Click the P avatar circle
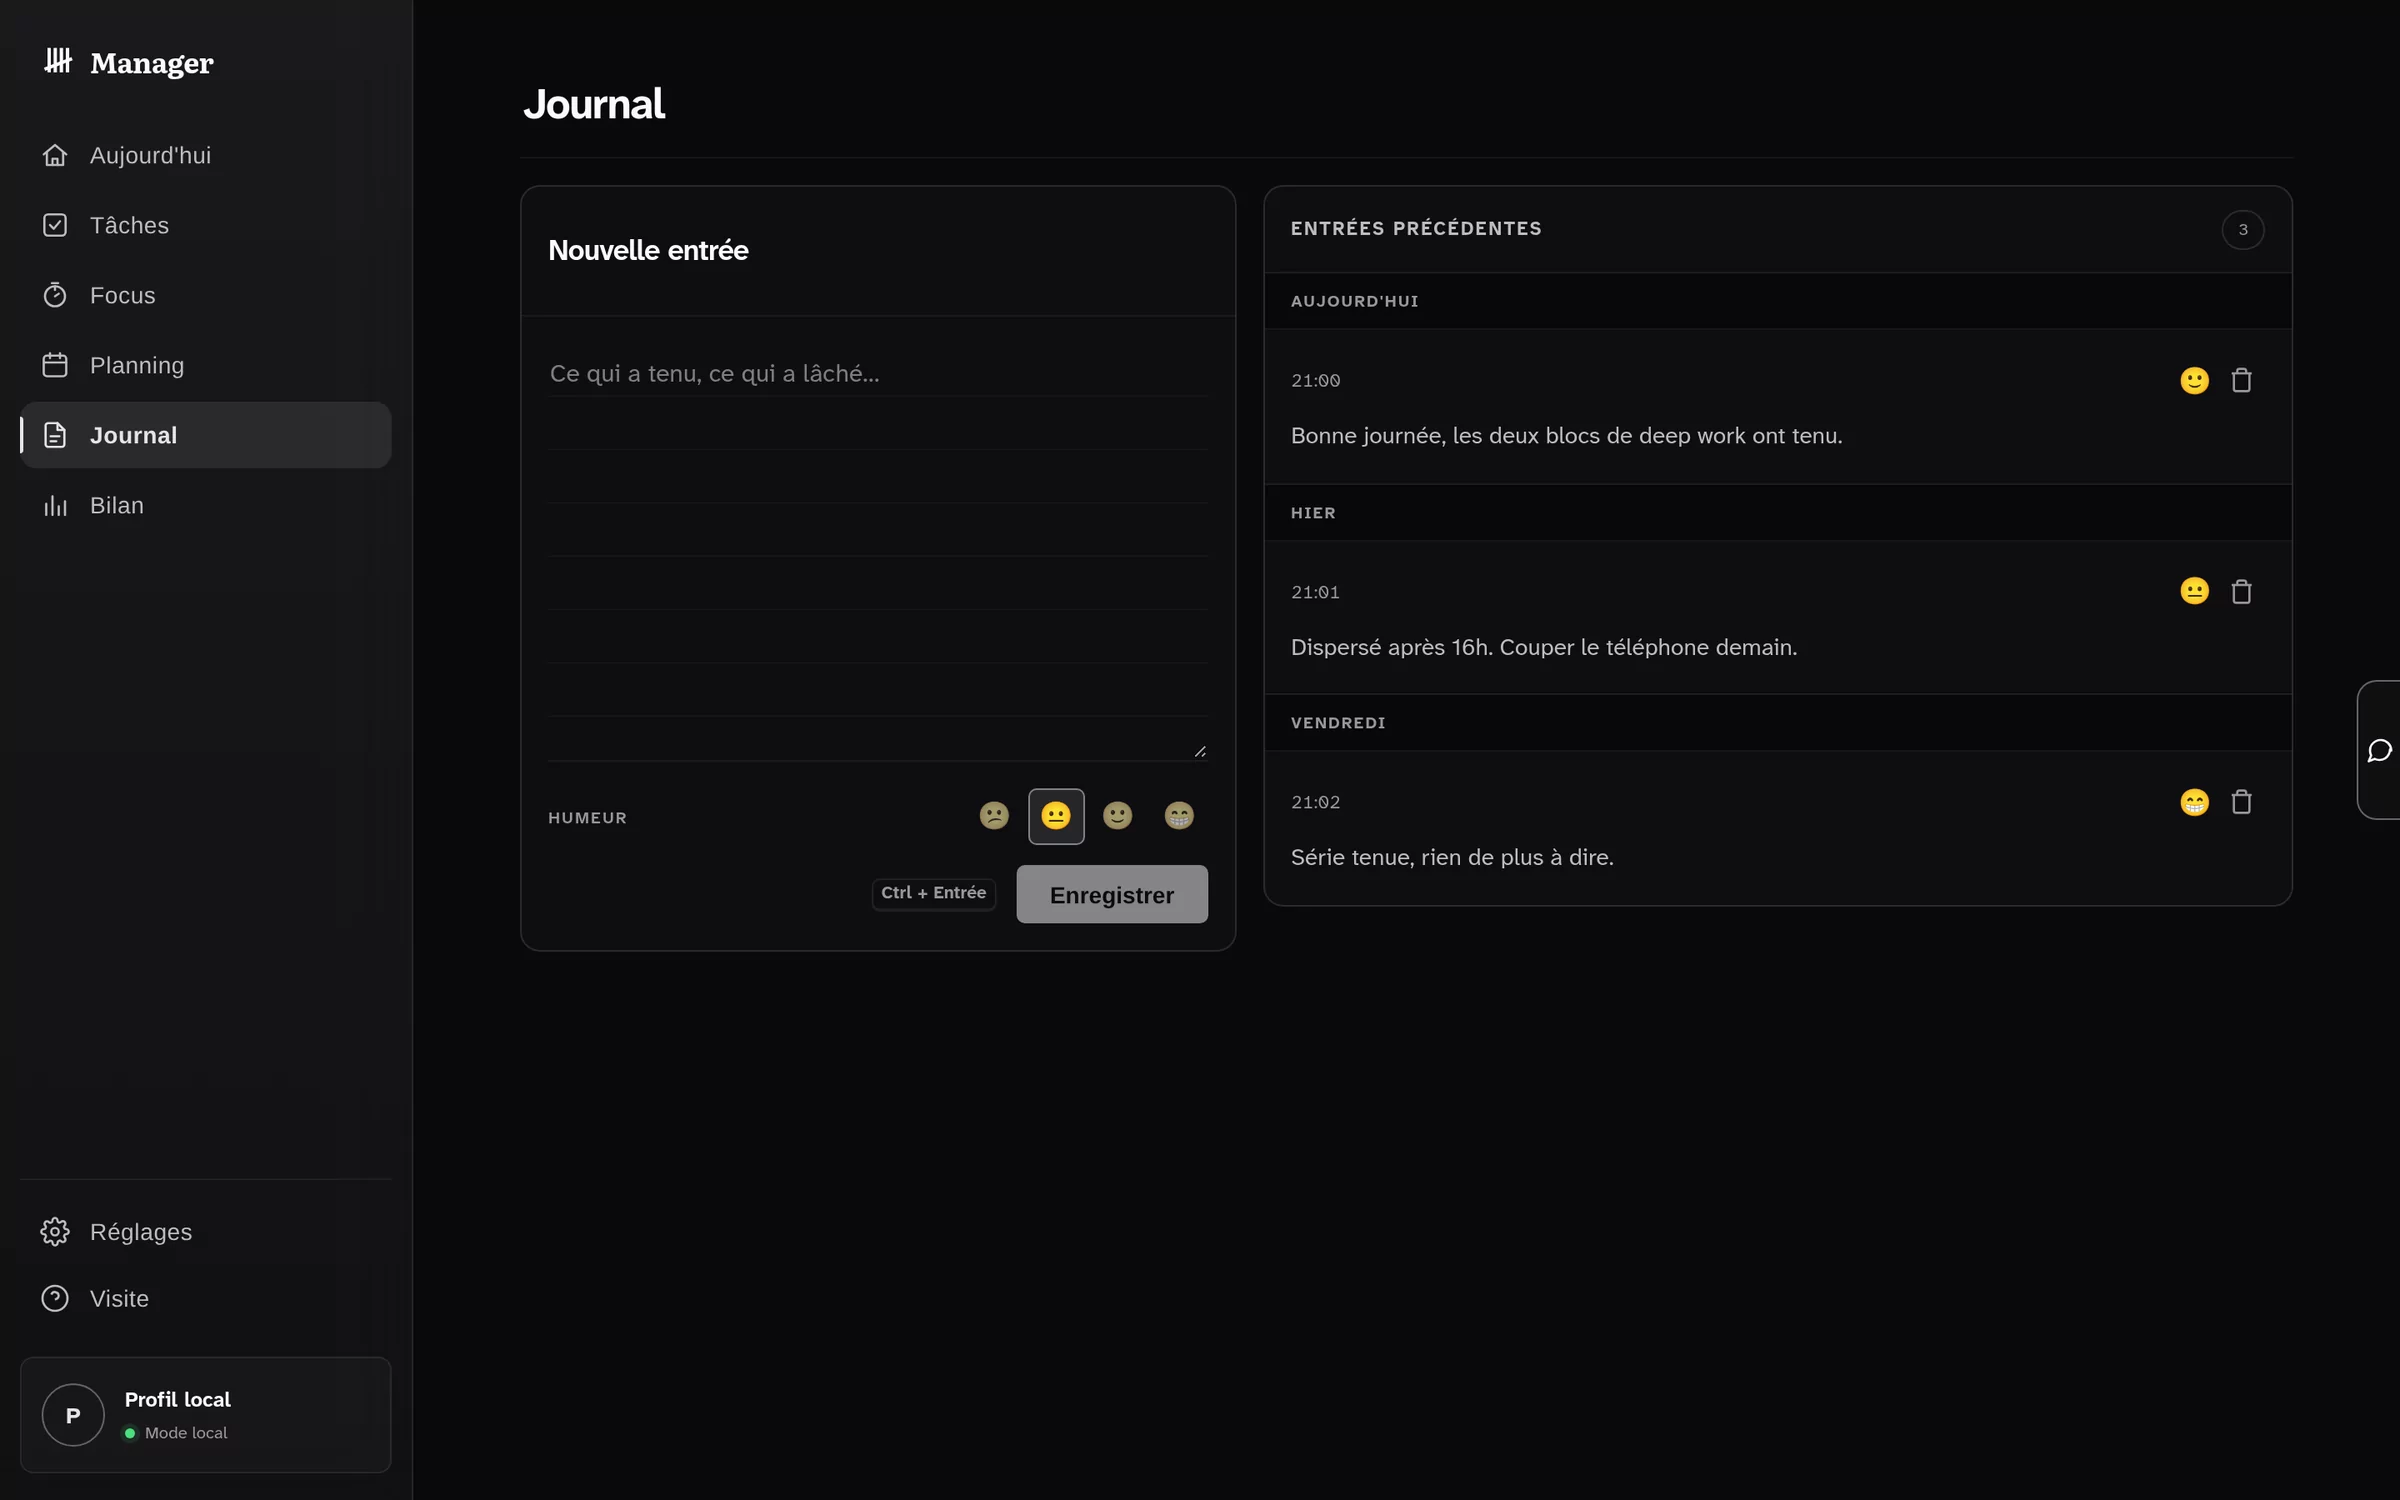 tap(73, 1414)
